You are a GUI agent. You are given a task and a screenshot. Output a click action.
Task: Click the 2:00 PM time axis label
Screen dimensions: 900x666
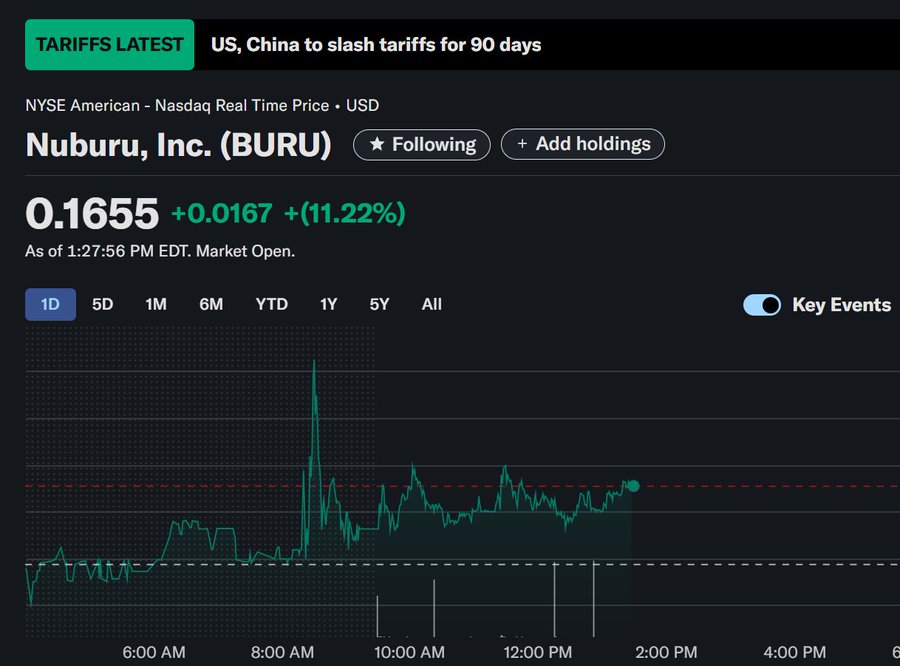(666, 653)
